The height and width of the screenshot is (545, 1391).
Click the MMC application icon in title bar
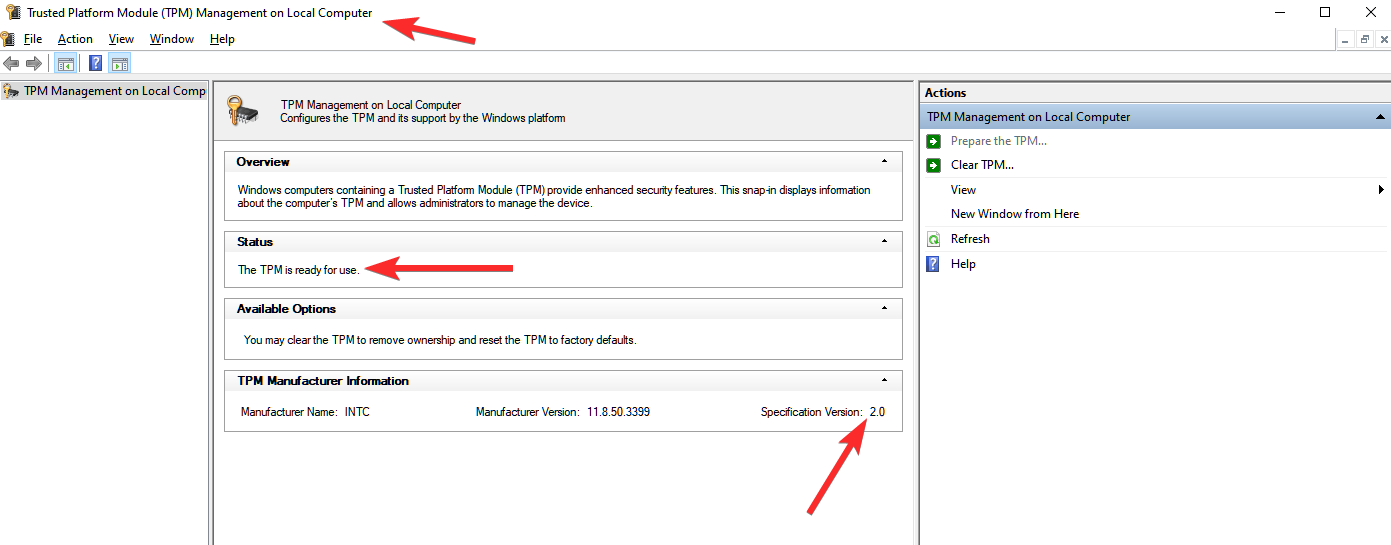(x=14, y=13)
